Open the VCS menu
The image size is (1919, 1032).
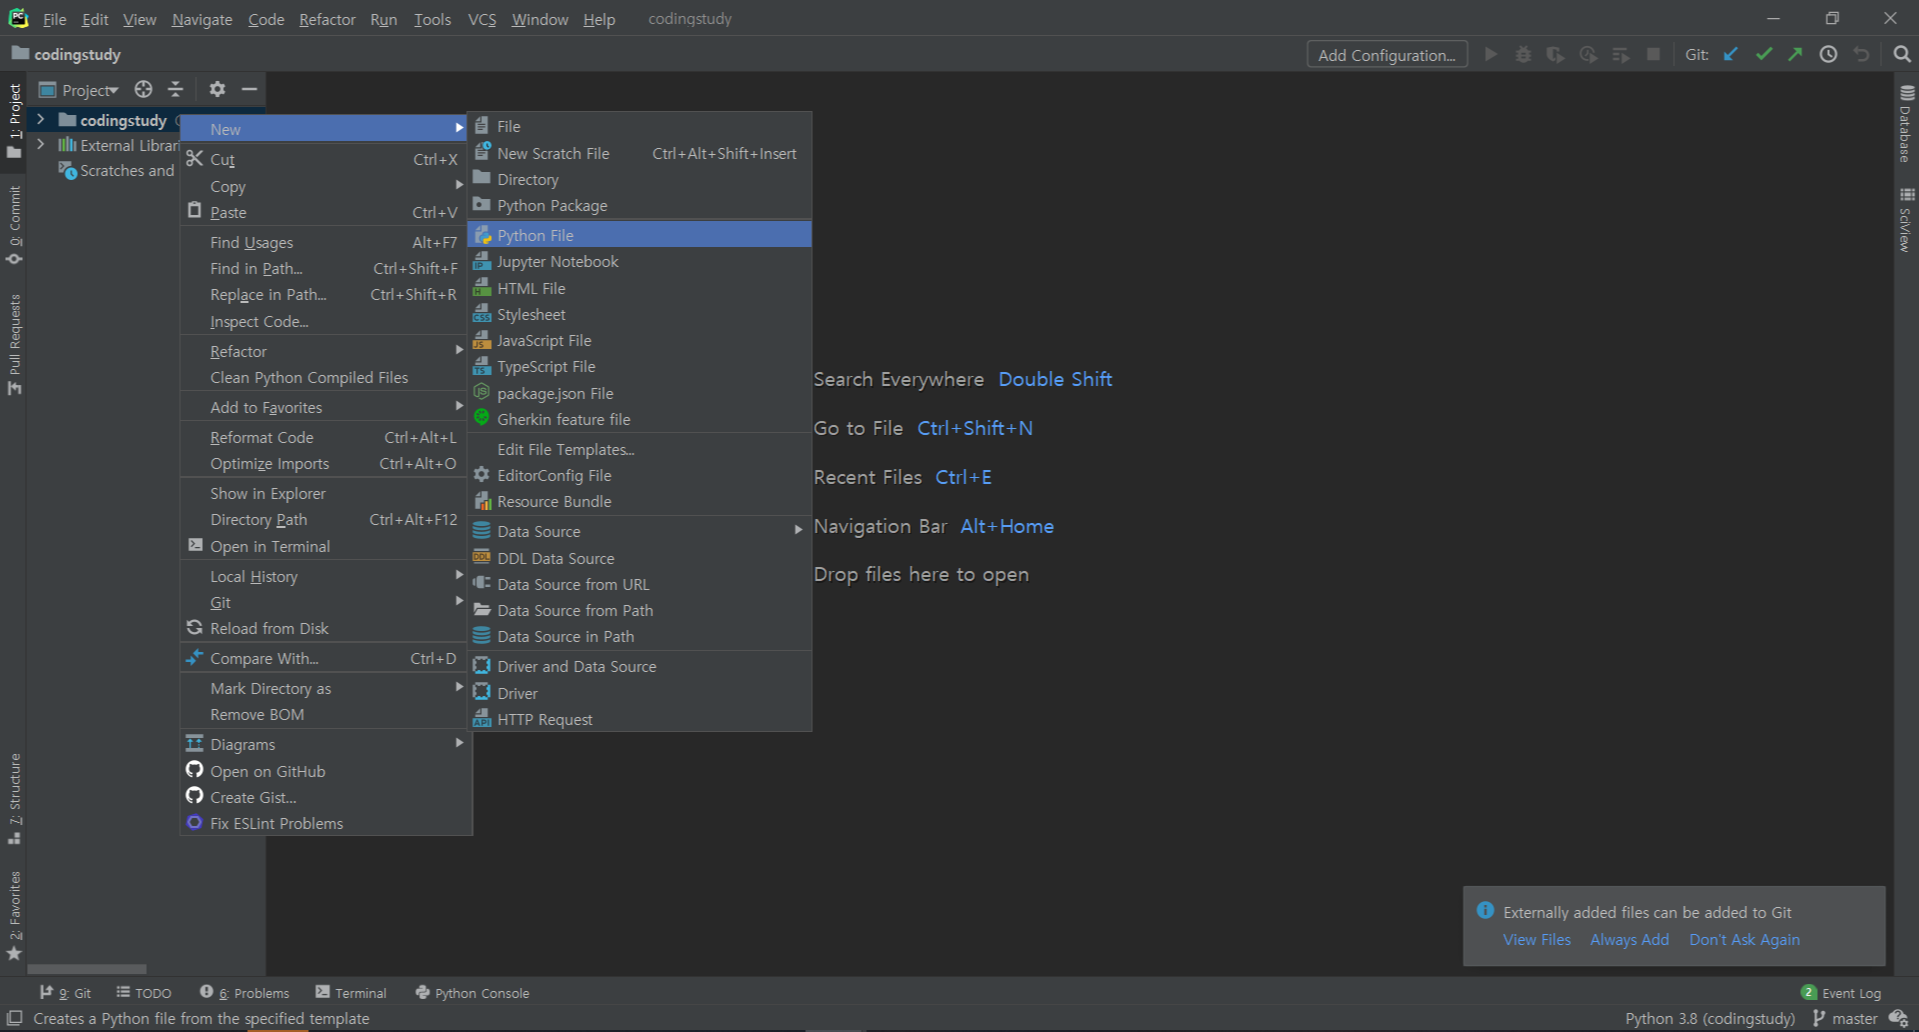click(x=482, y=19)
